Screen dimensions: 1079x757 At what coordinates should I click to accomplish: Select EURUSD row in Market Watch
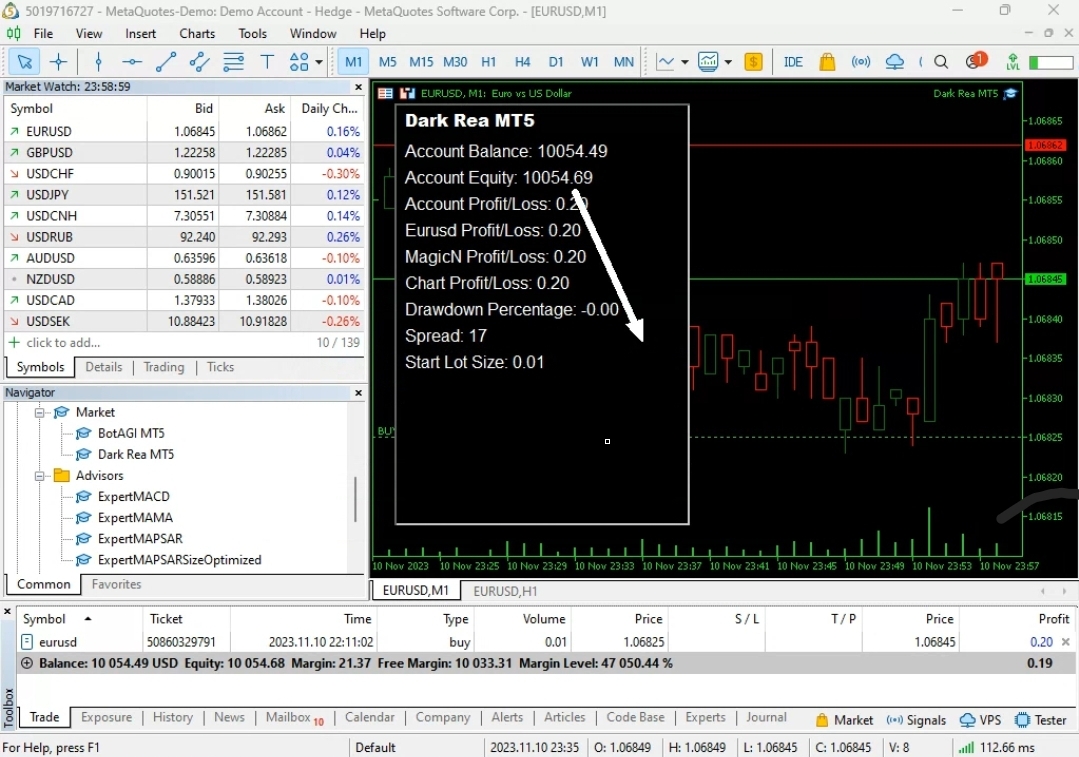pyautogui.click(x=184, y=131)
